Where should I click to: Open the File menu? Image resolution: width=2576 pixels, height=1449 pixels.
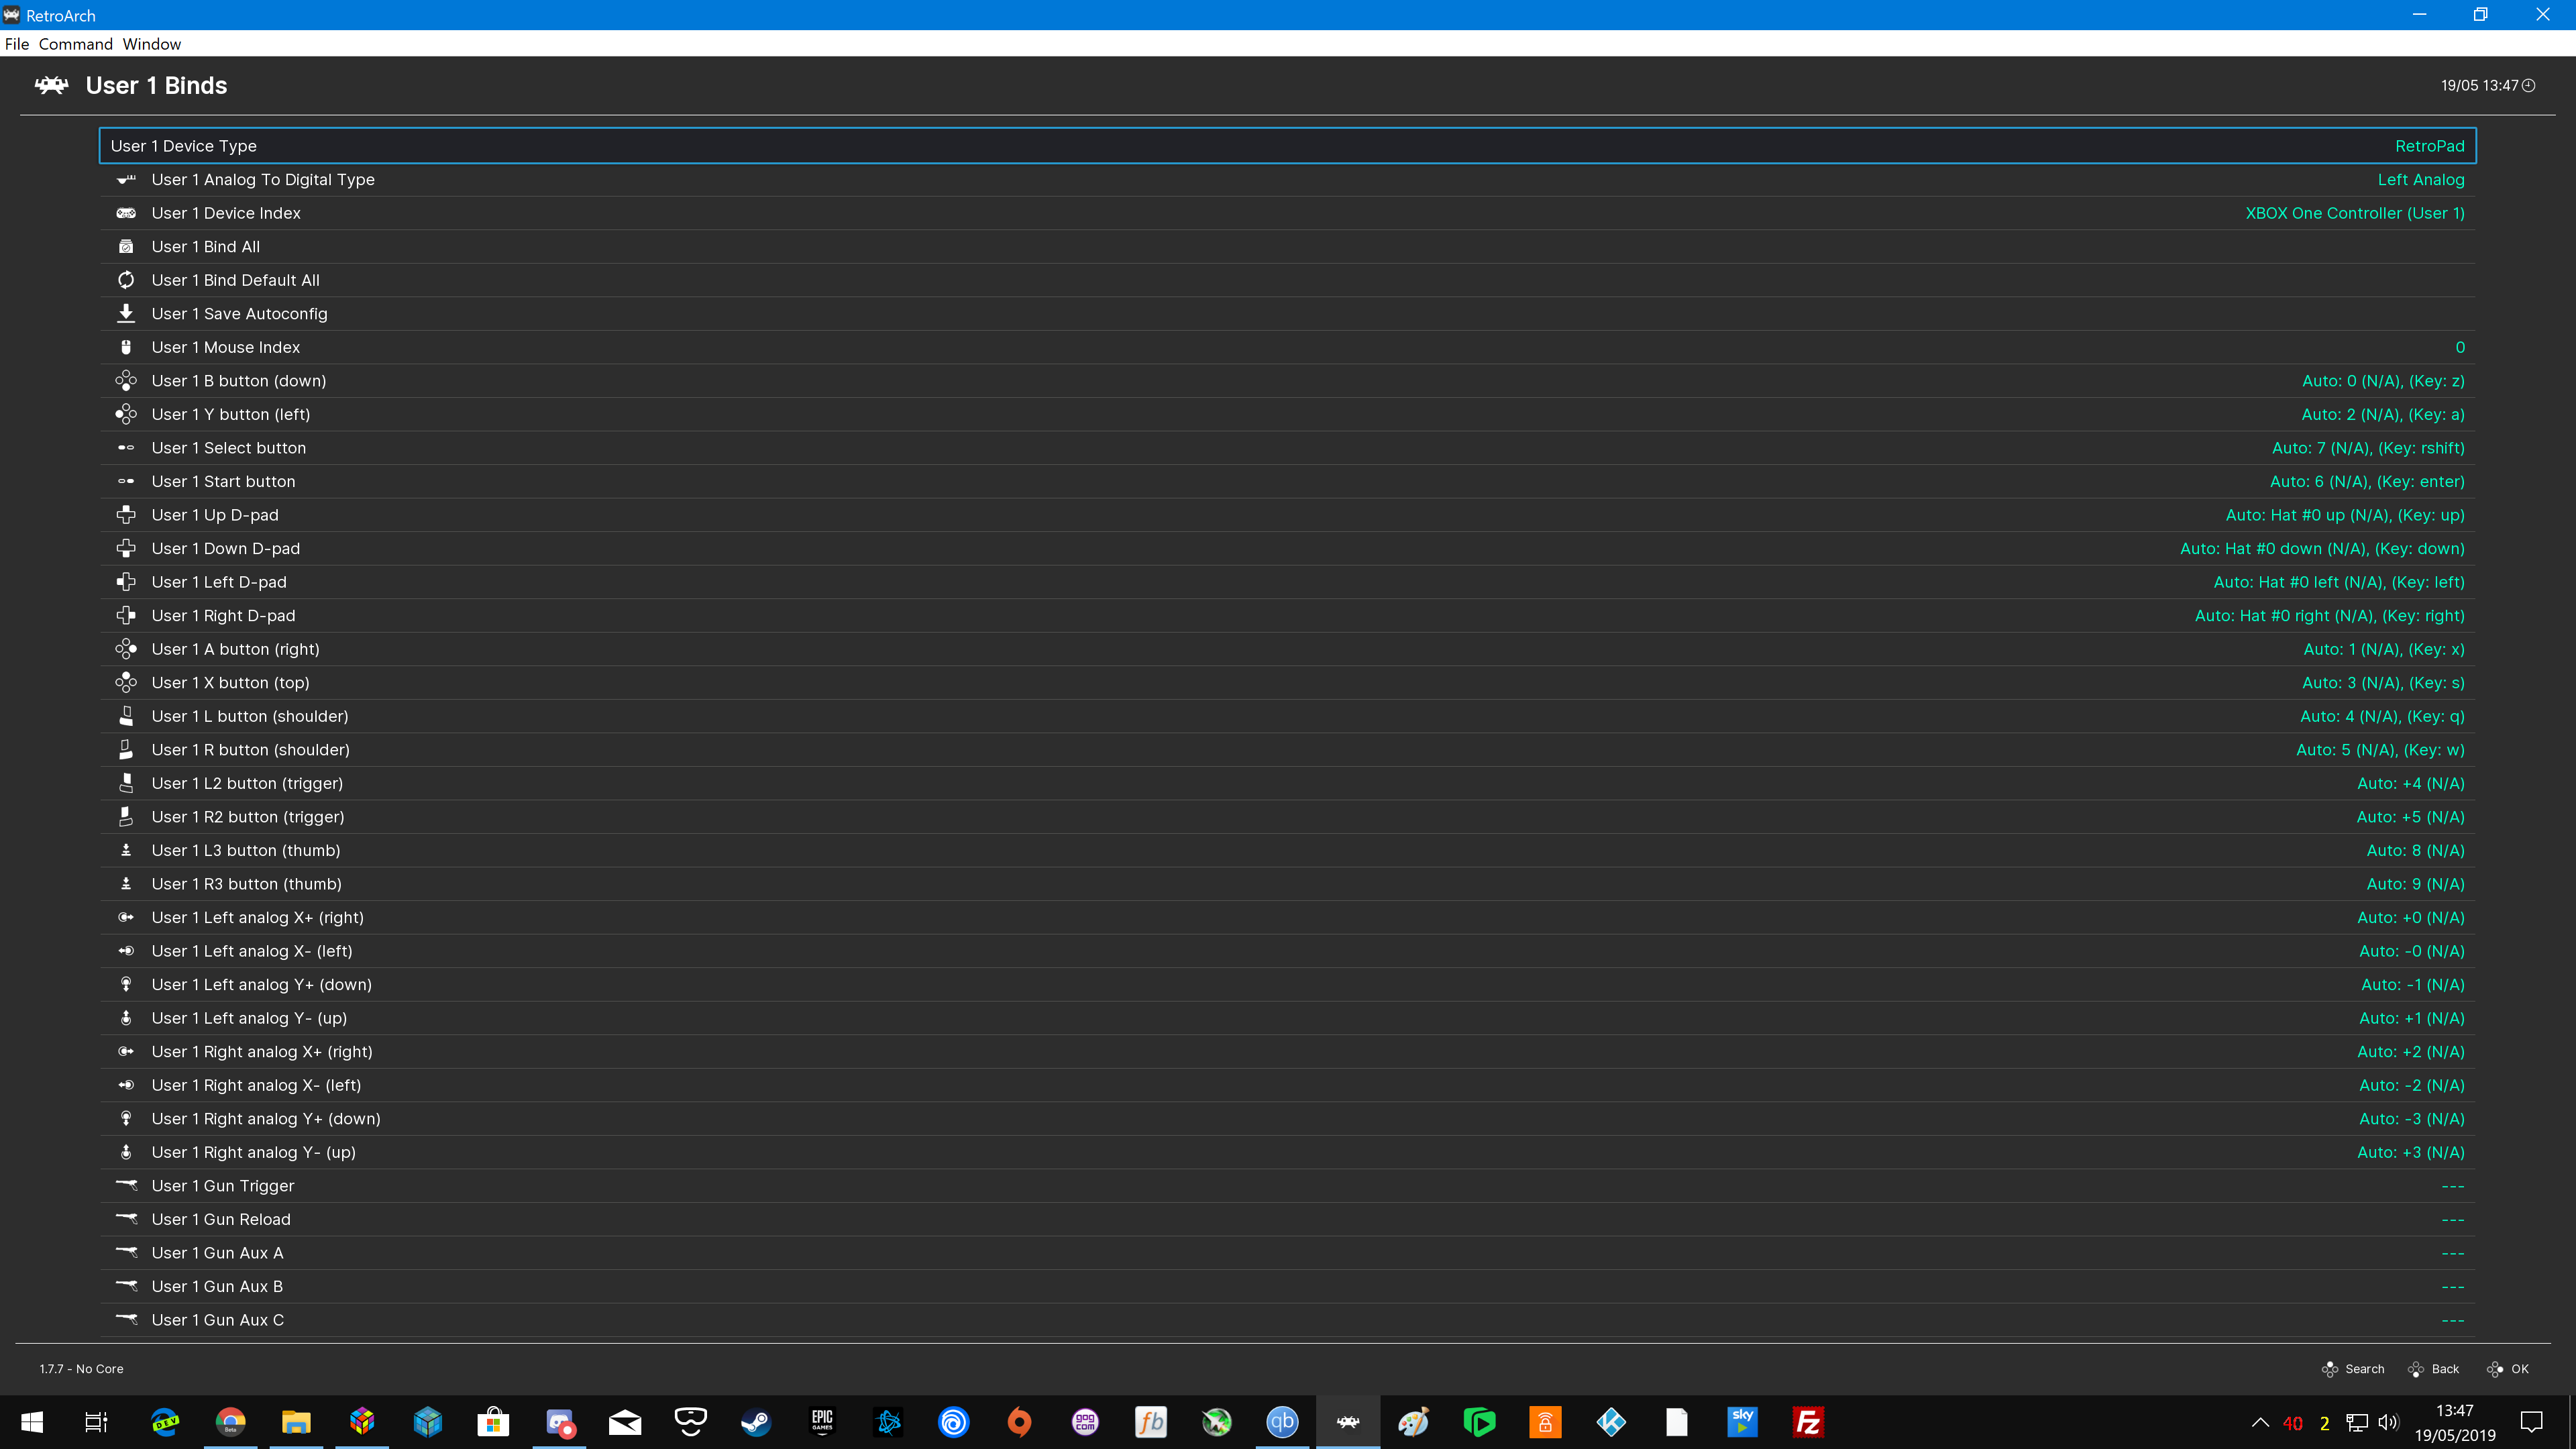click(x=17, y=44)
